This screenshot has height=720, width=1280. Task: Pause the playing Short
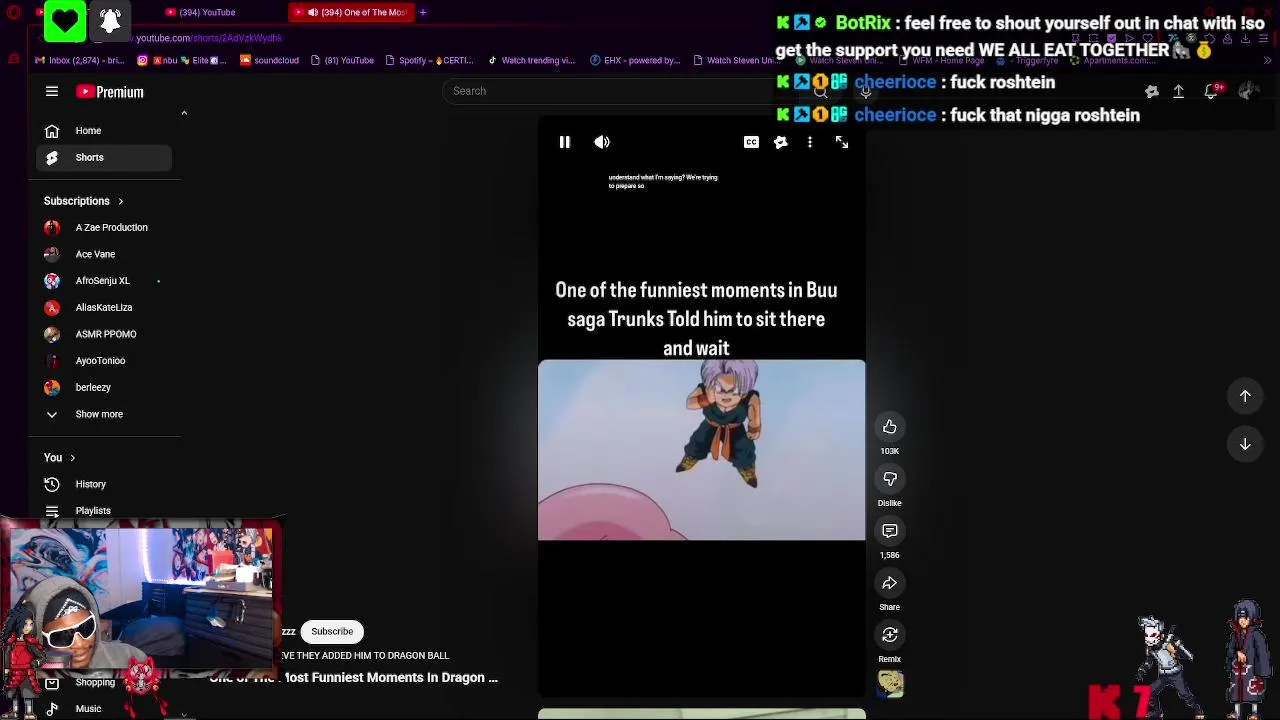(565, 143)
